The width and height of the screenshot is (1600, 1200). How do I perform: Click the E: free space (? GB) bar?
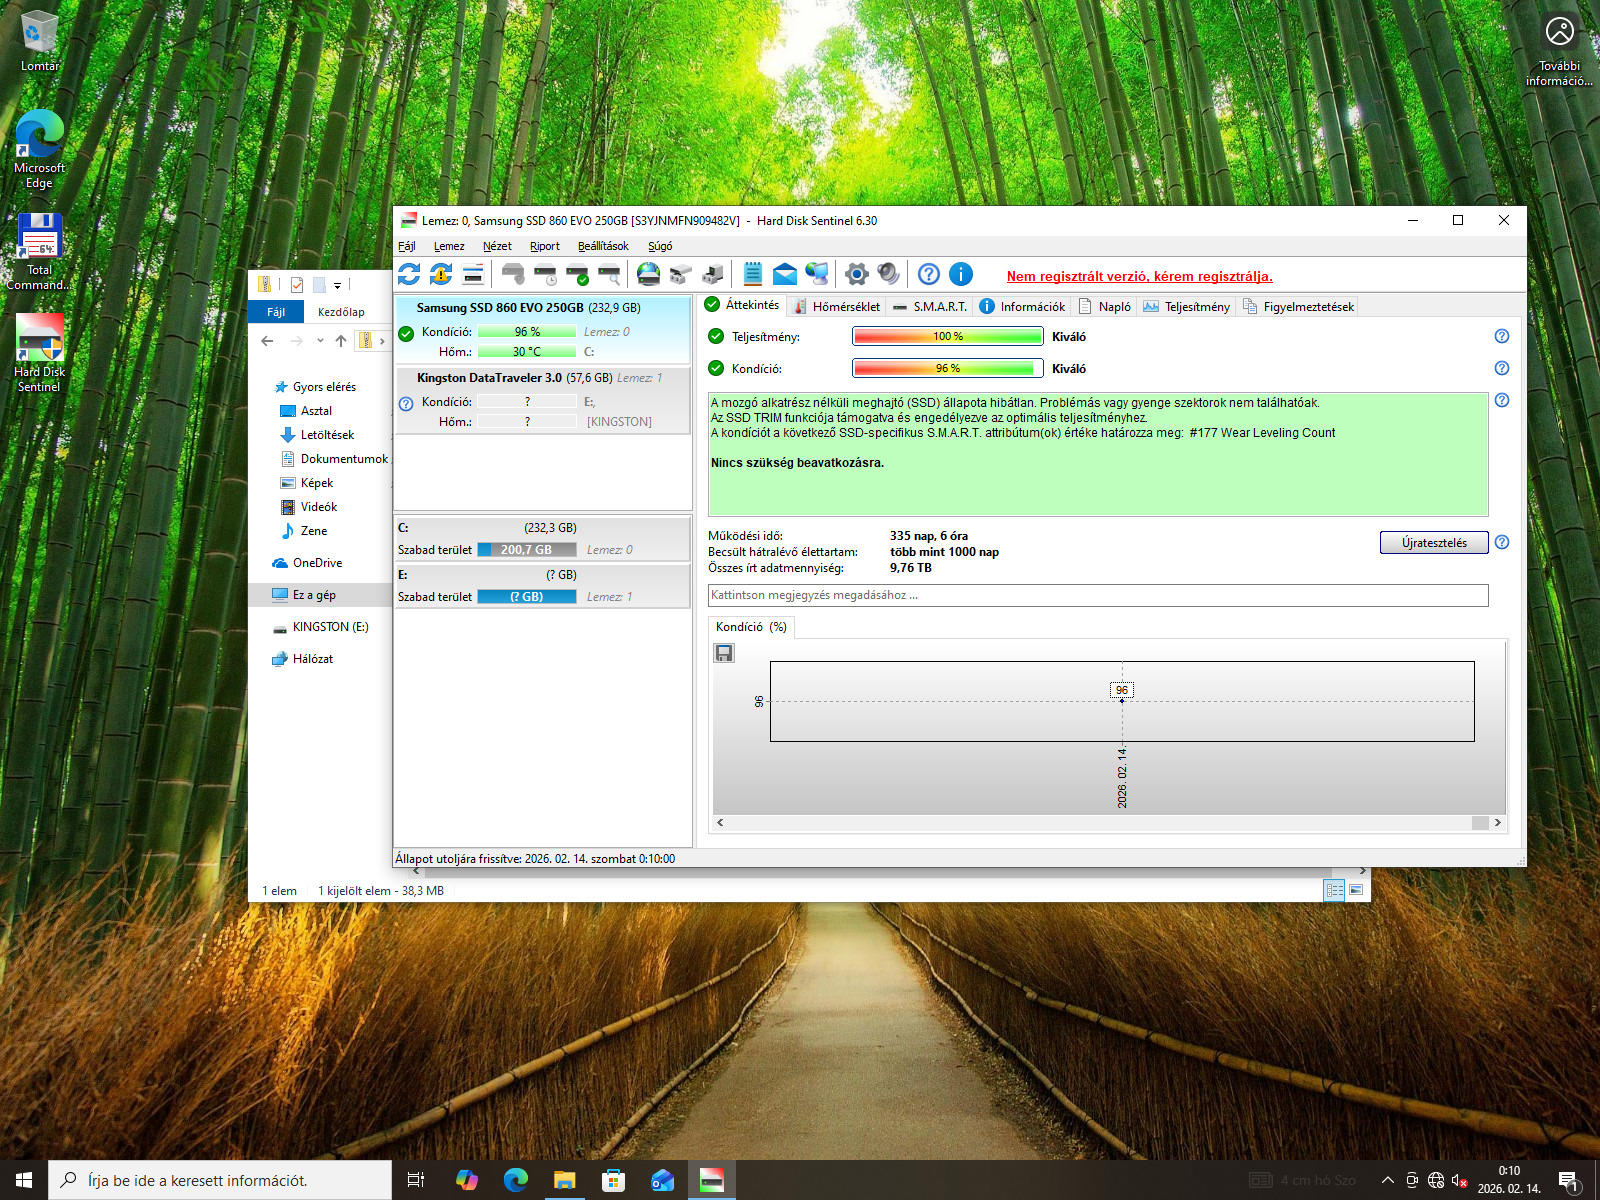tap(527, 597)
